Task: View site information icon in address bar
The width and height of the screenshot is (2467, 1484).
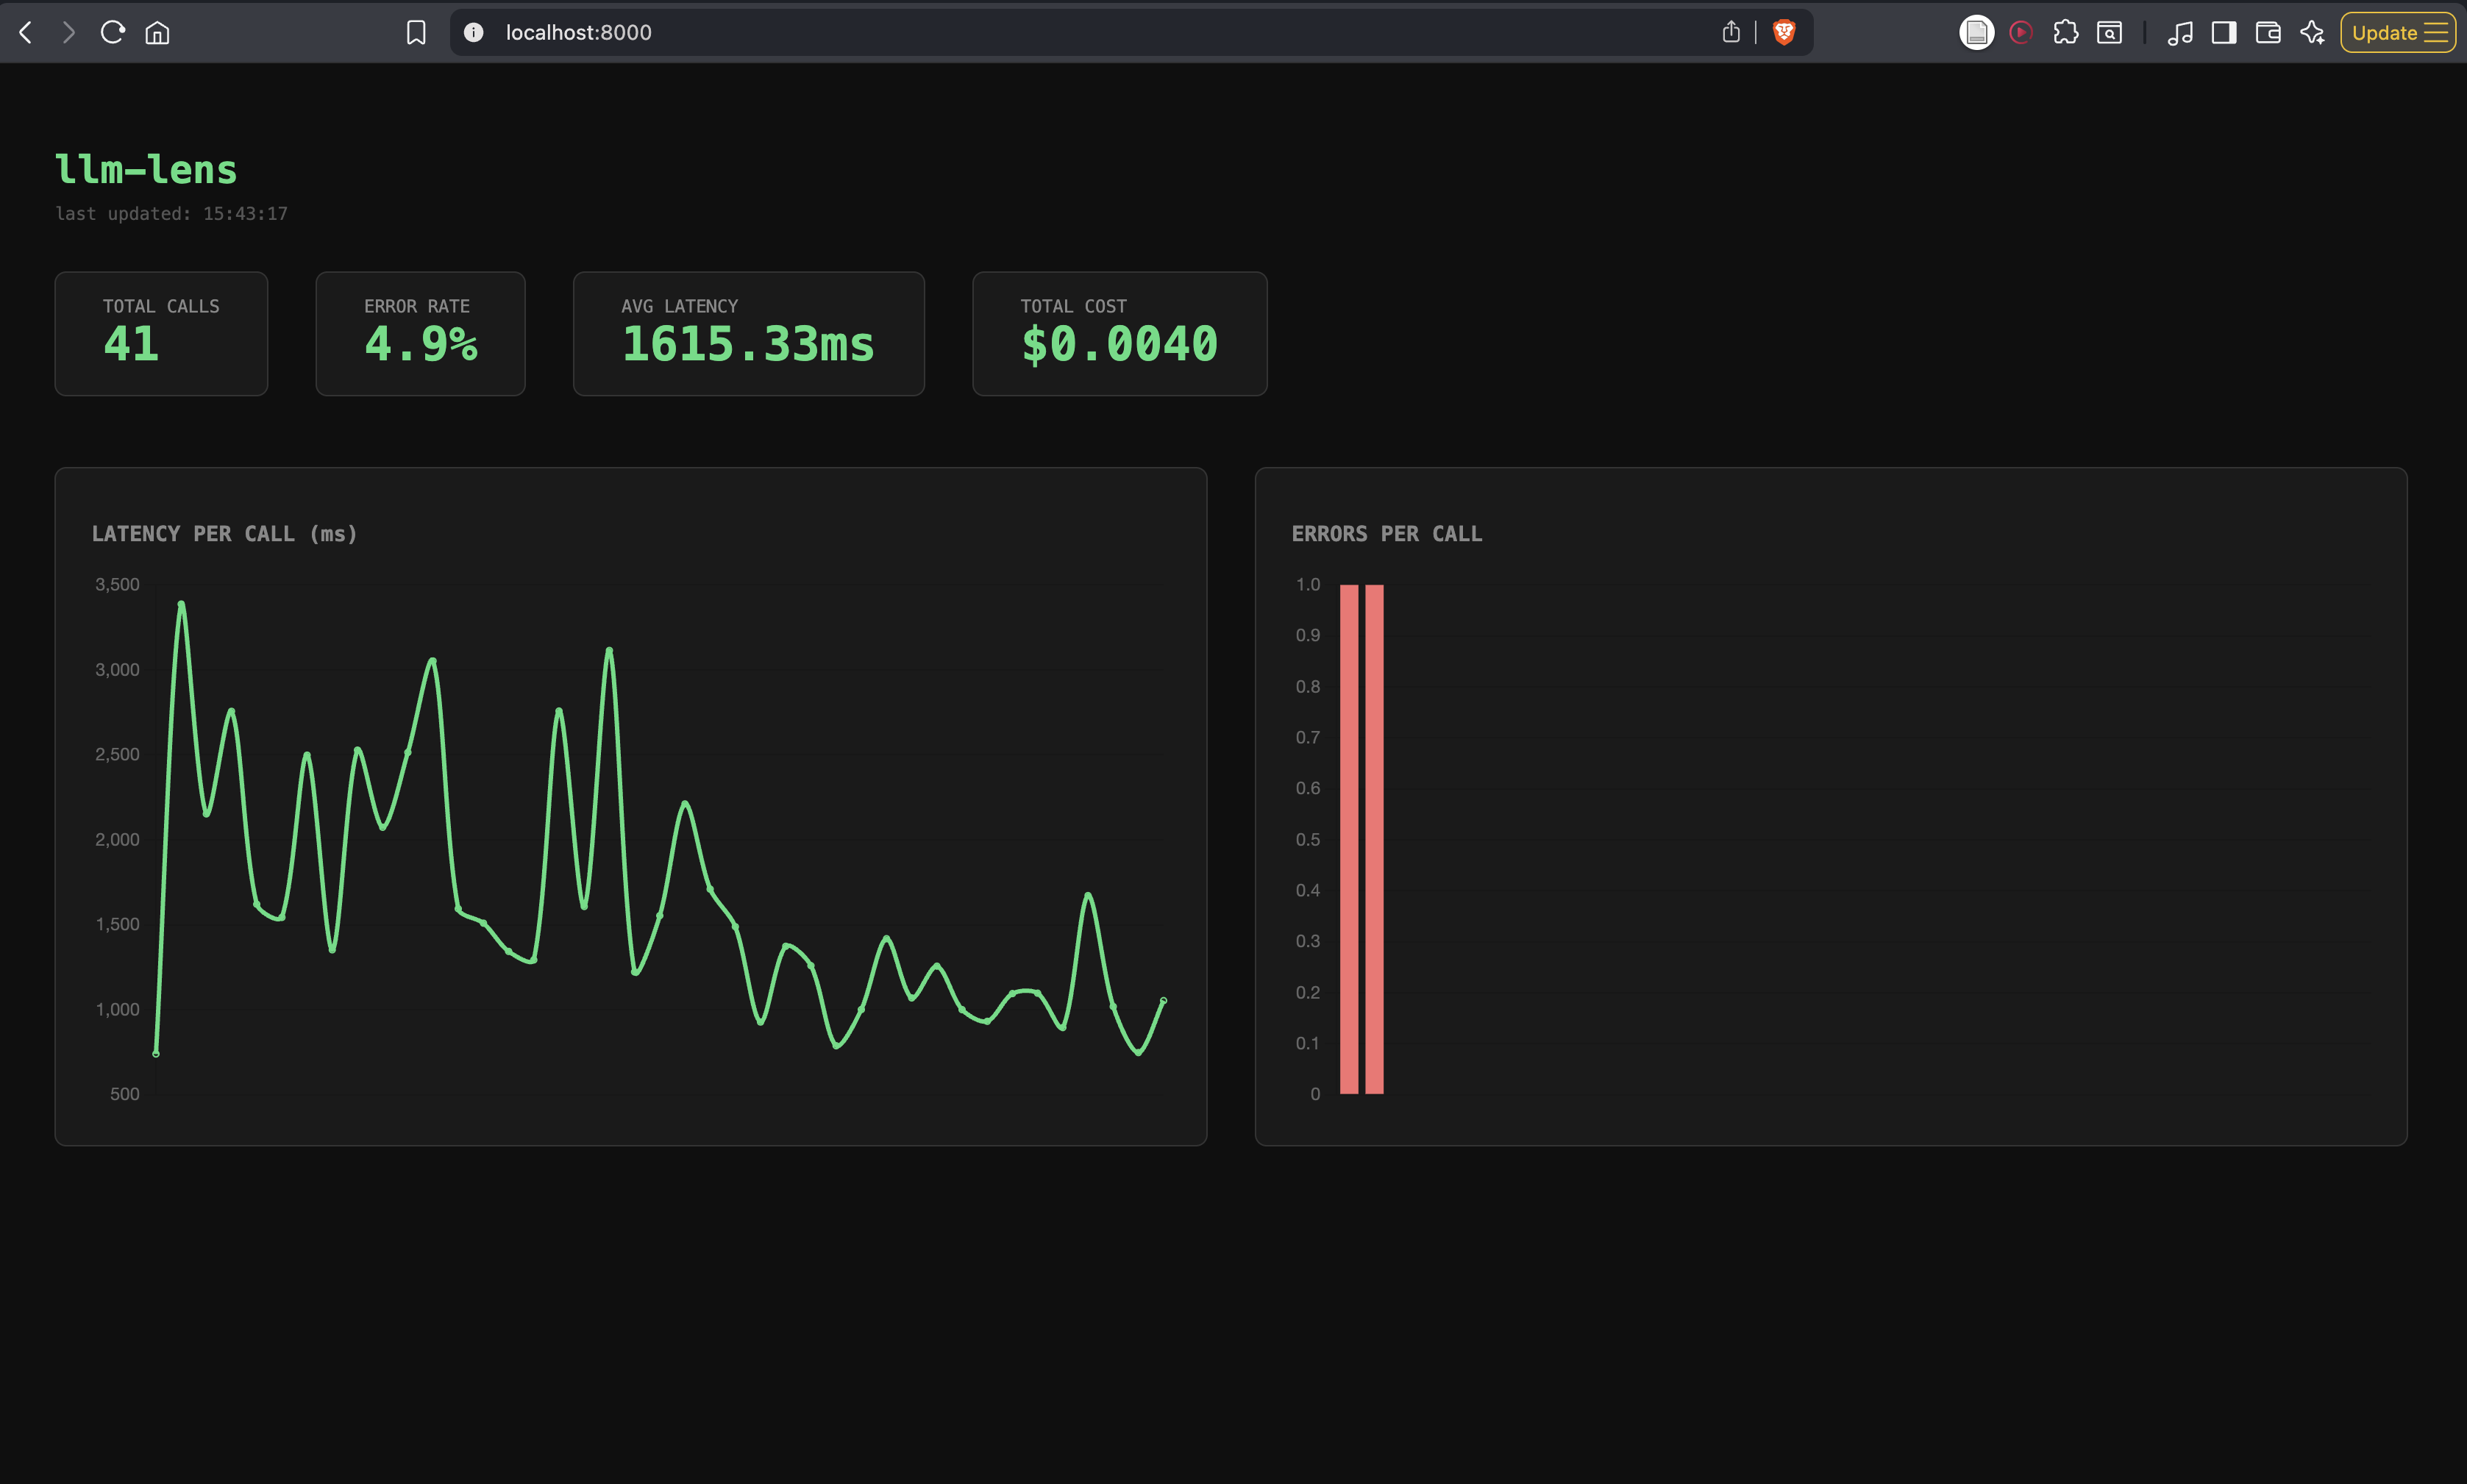Action: (474, 33)
